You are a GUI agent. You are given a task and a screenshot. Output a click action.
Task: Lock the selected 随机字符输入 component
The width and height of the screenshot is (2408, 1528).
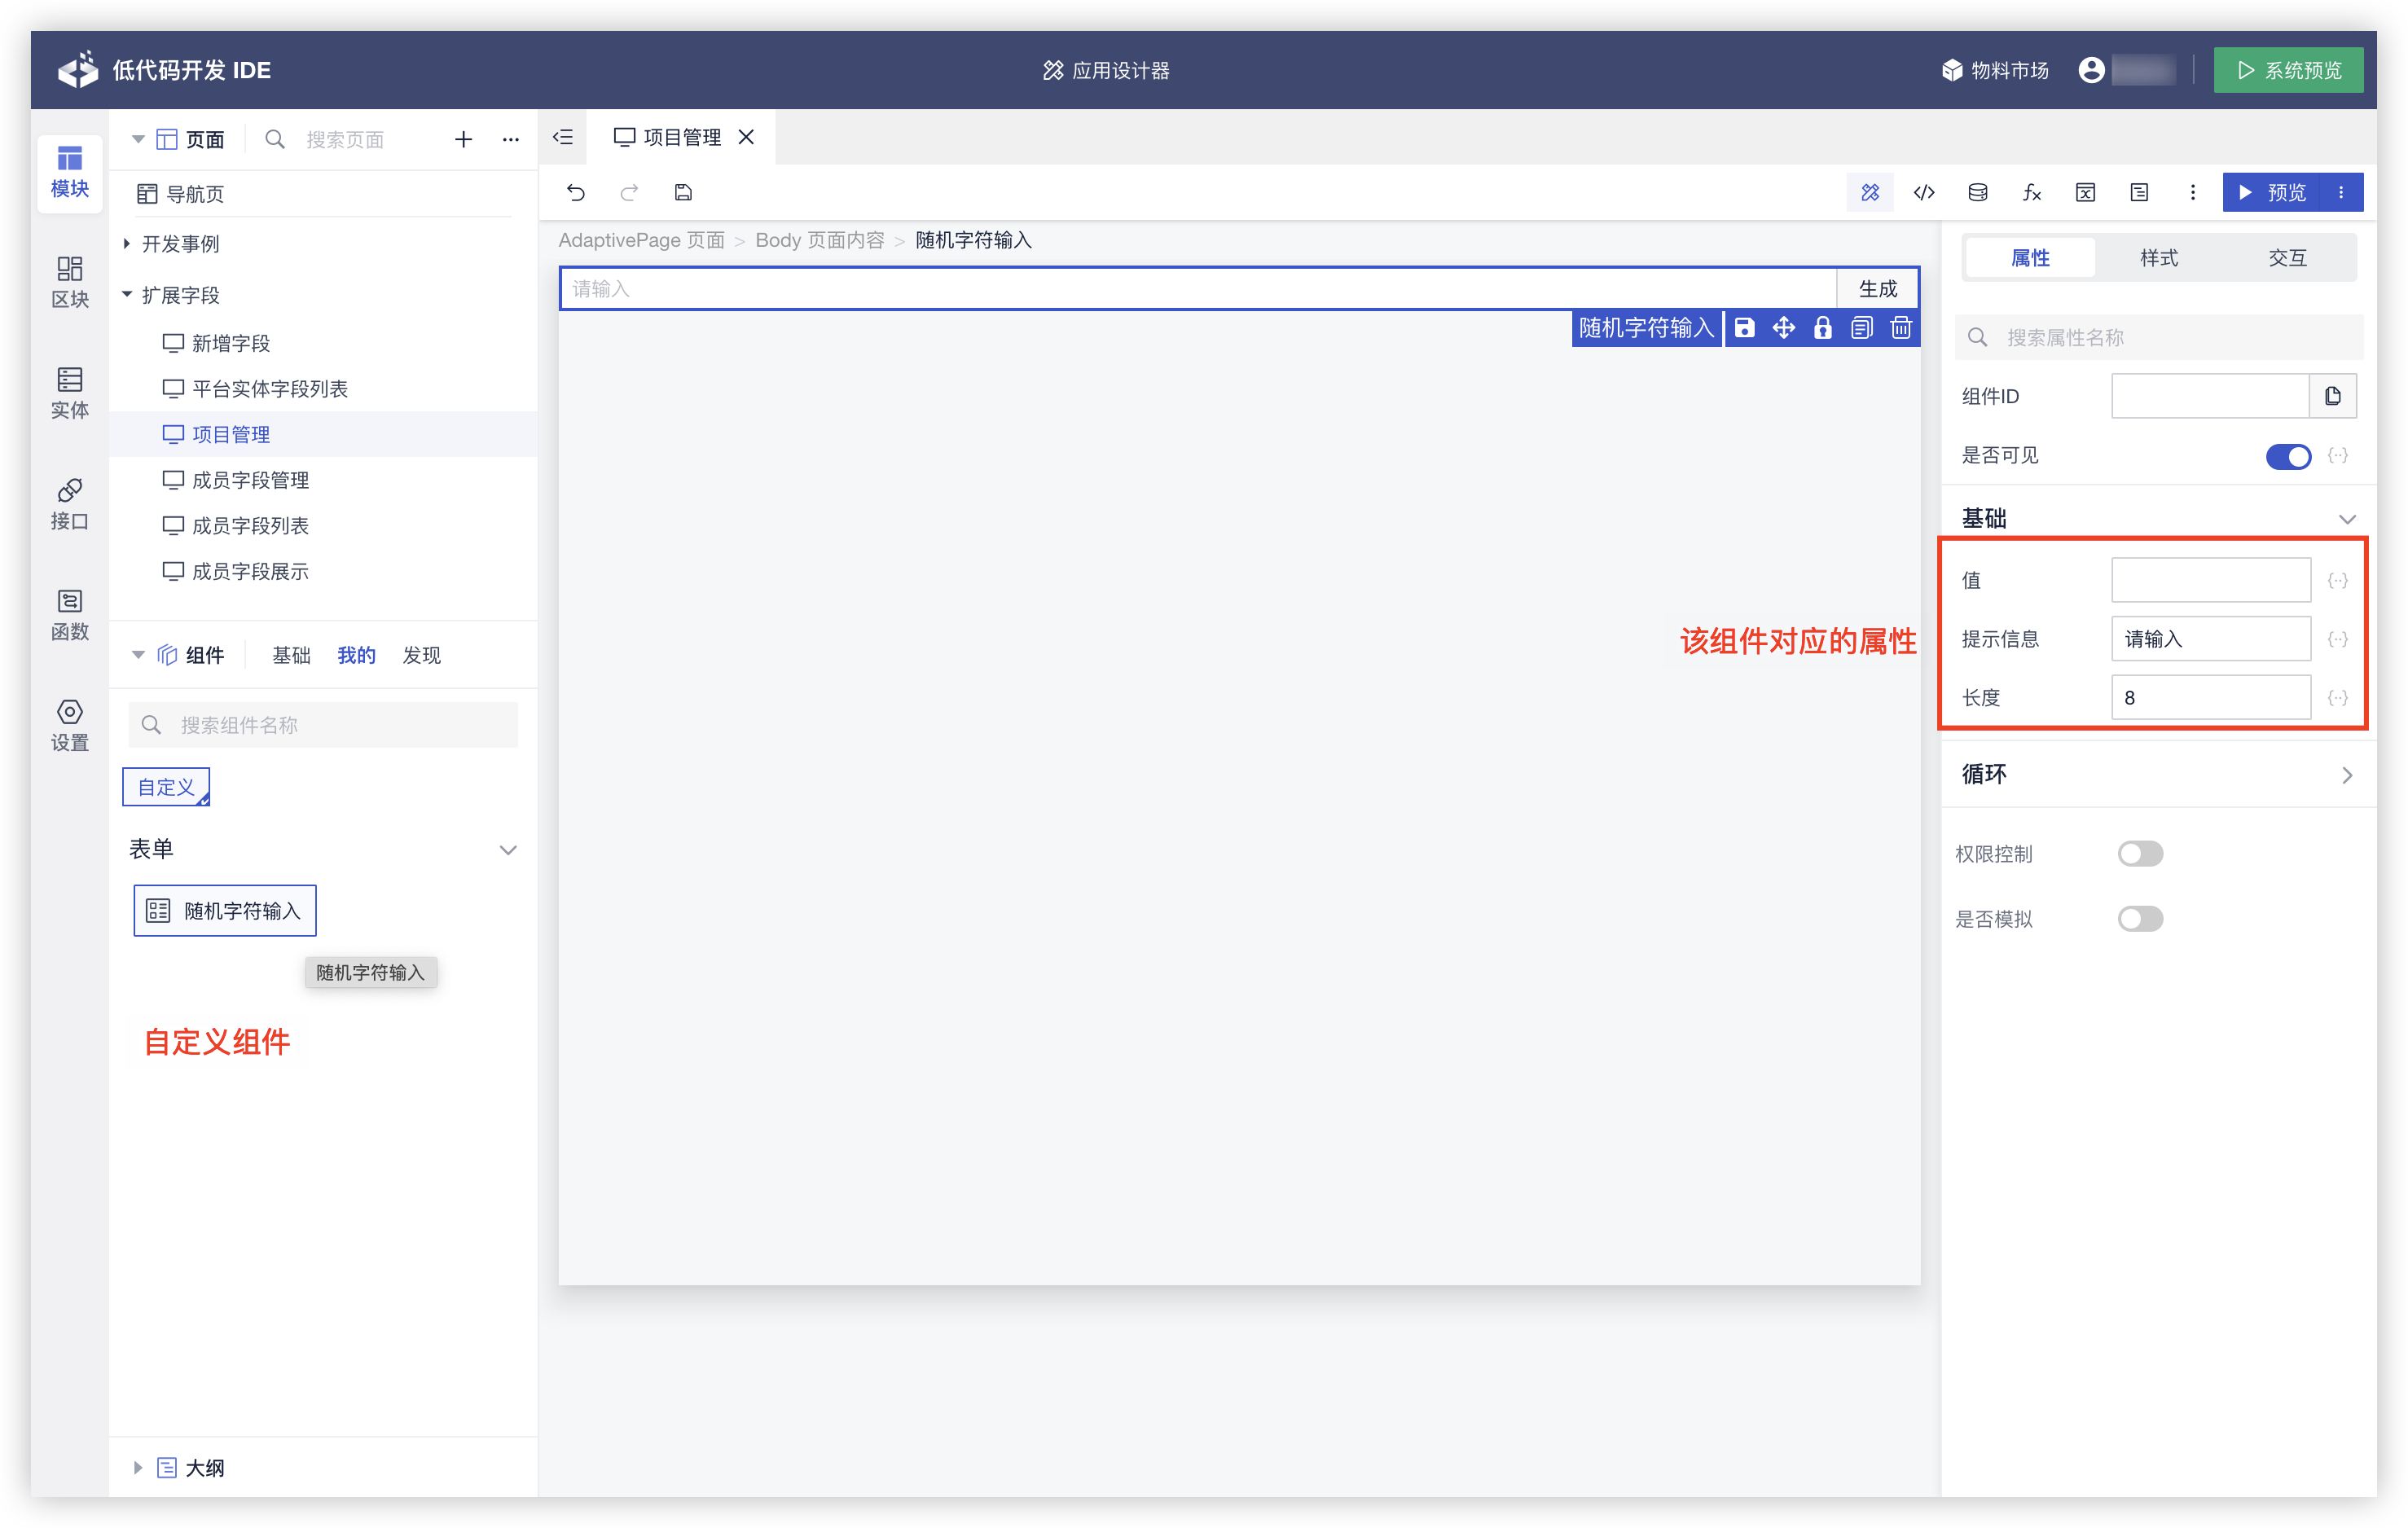tap(1822, 328)
